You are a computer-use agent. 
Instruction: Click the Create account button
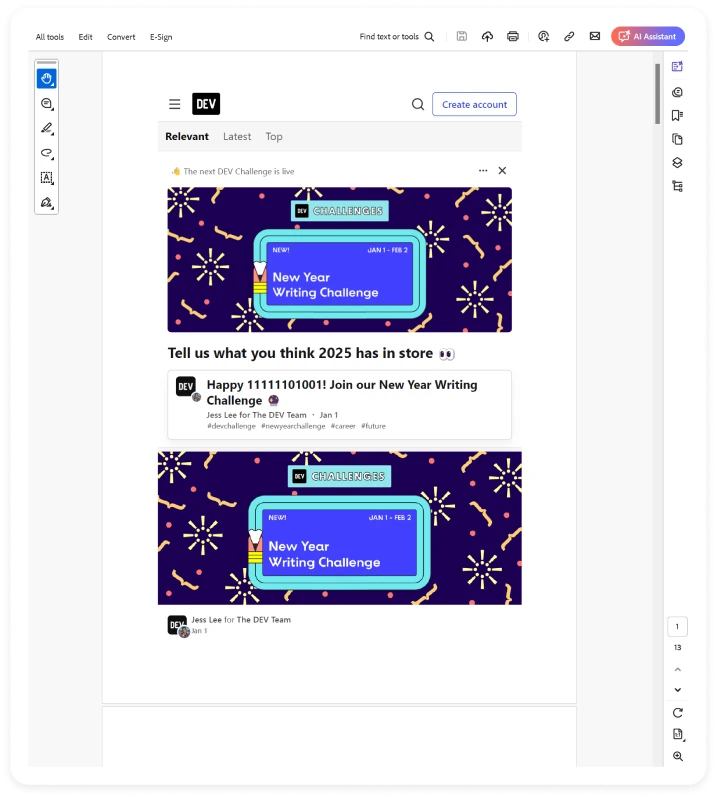pyautogui.click(x=474, y=104)
